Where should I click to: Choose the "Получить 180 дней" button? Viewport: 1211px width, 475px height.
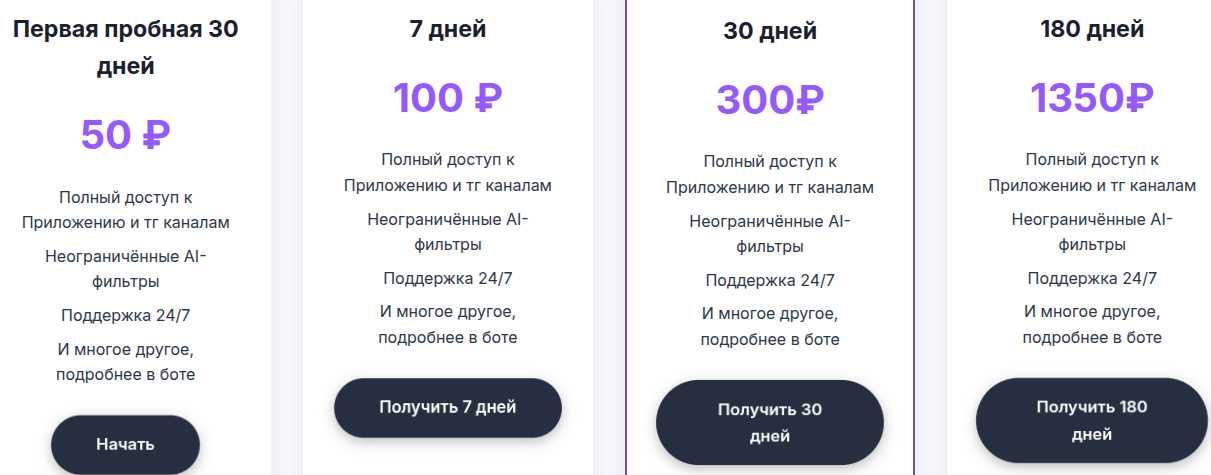[1091, 420]
